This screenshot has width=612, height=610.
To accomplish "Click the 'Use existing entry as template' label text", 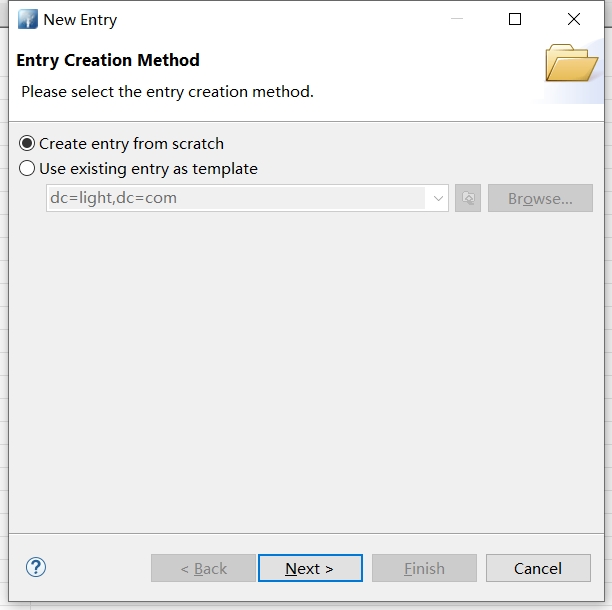I will point(148,169).
